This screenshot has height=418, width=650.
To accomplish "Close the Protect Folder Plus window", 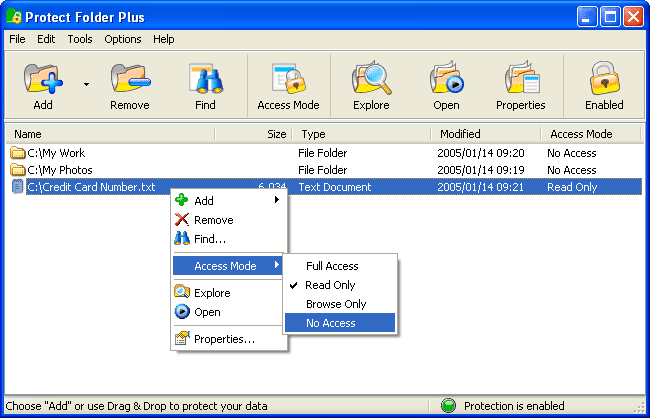I will 633,17.
